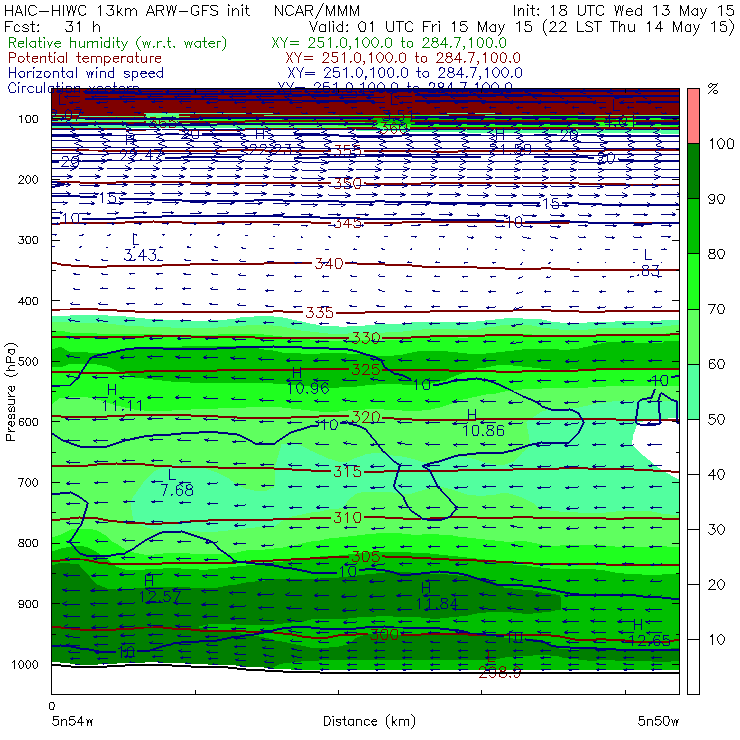Screen dimensions: 740x740
Task: Click the 'Pressure (hPa)' vertical axis title
Action: [10, 392]
